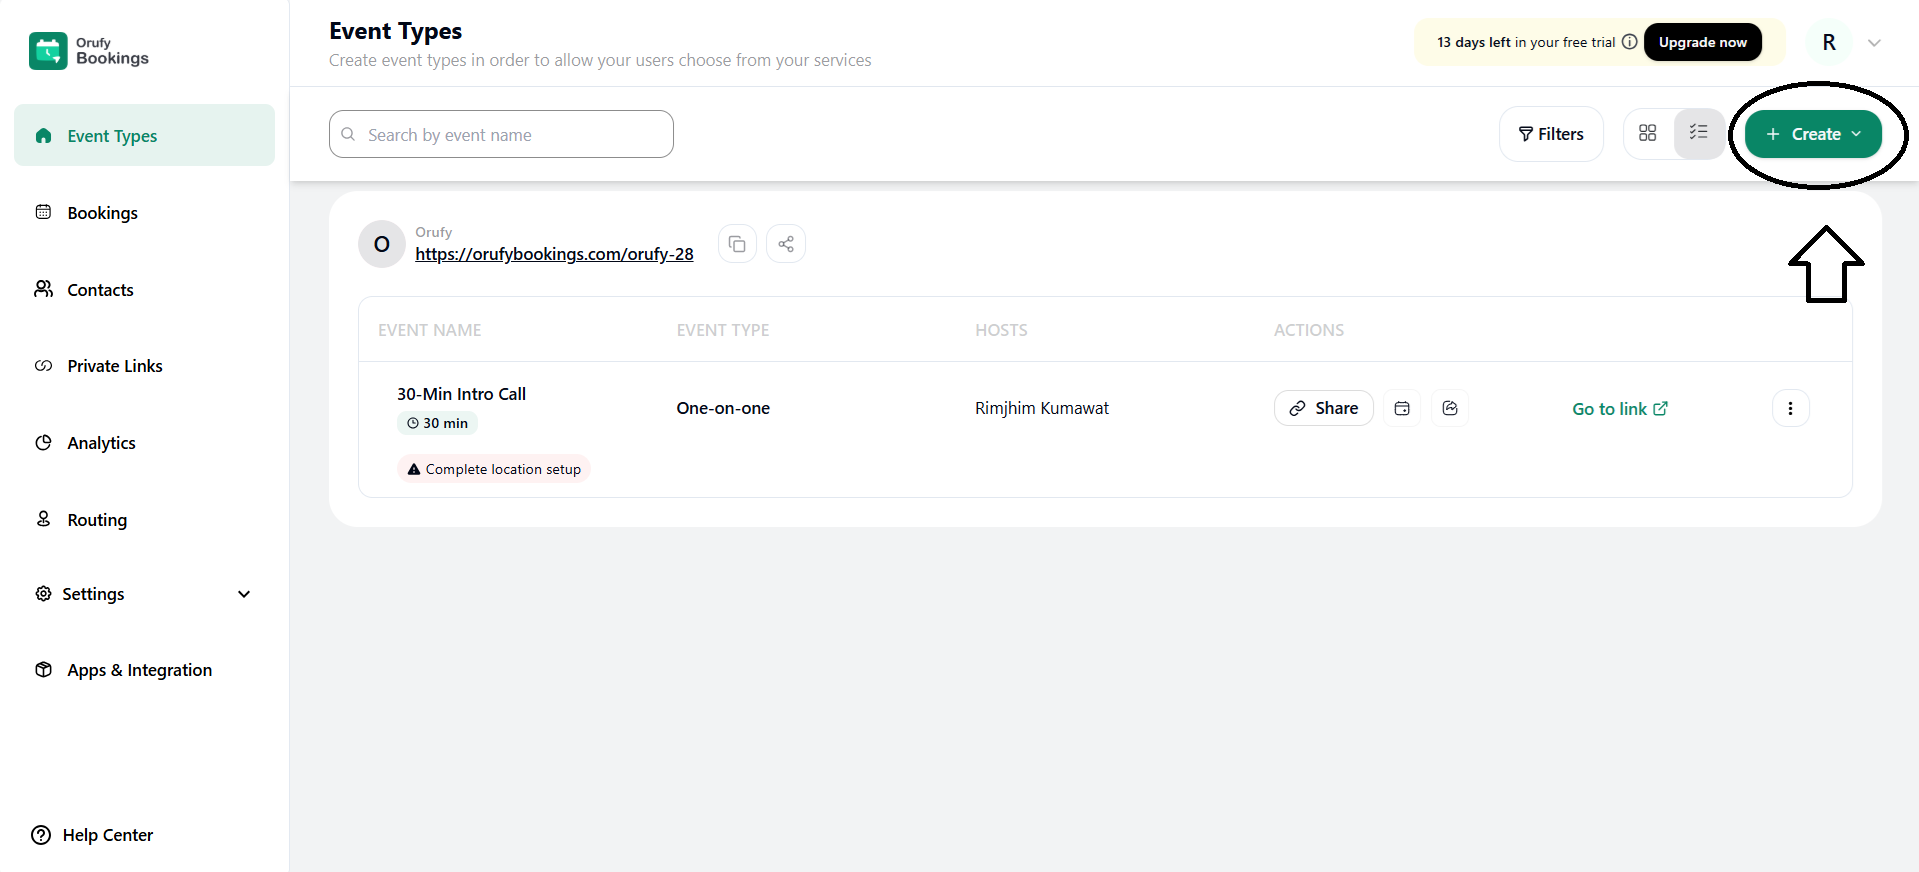
Task: Click the R profile avatar
Action: click(x=1828, y=43)
